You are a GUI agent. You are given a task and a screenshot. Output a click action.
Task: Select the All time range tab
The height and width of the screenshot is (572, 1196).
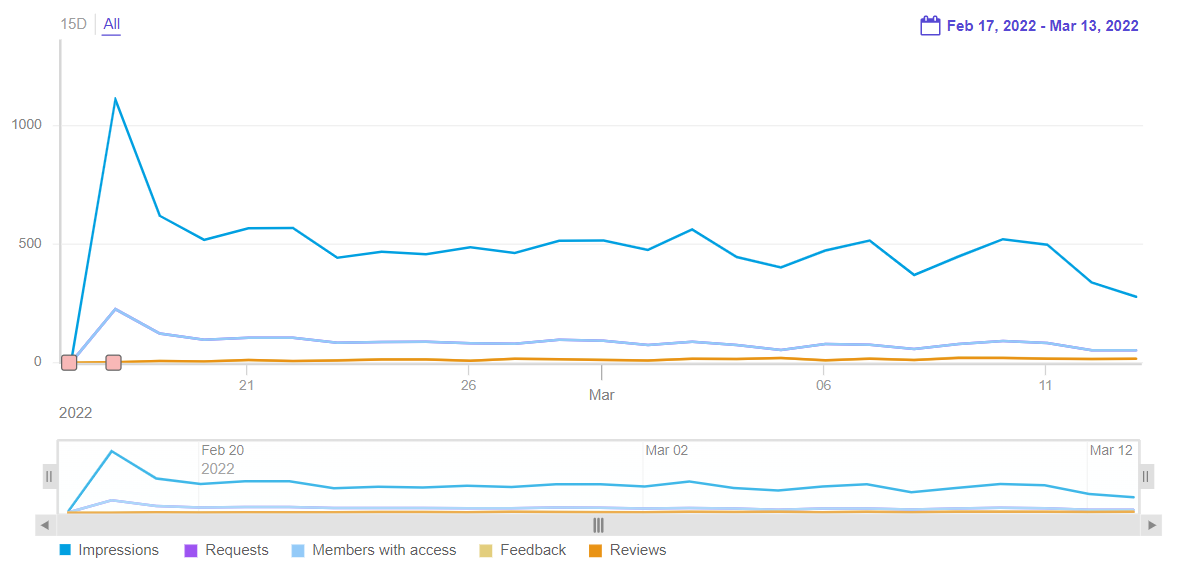[x=111, y=24]
